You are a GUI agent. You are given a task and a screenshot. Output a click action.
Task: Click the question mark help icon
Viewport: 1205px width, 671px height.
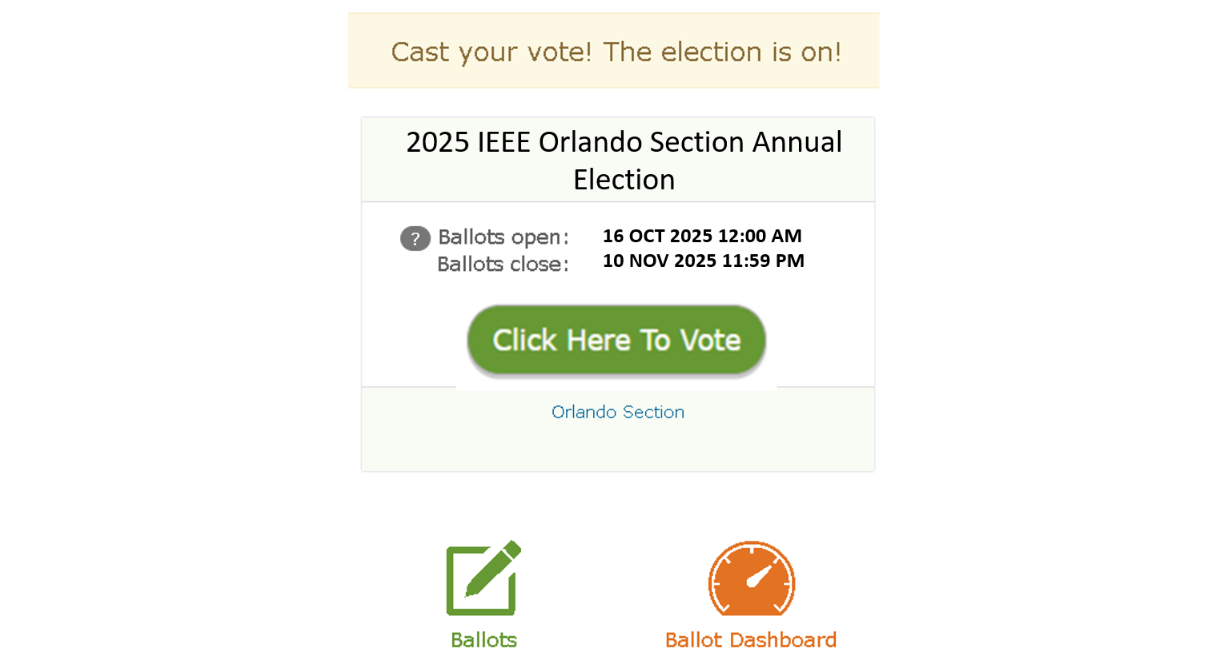coord(415,238)
